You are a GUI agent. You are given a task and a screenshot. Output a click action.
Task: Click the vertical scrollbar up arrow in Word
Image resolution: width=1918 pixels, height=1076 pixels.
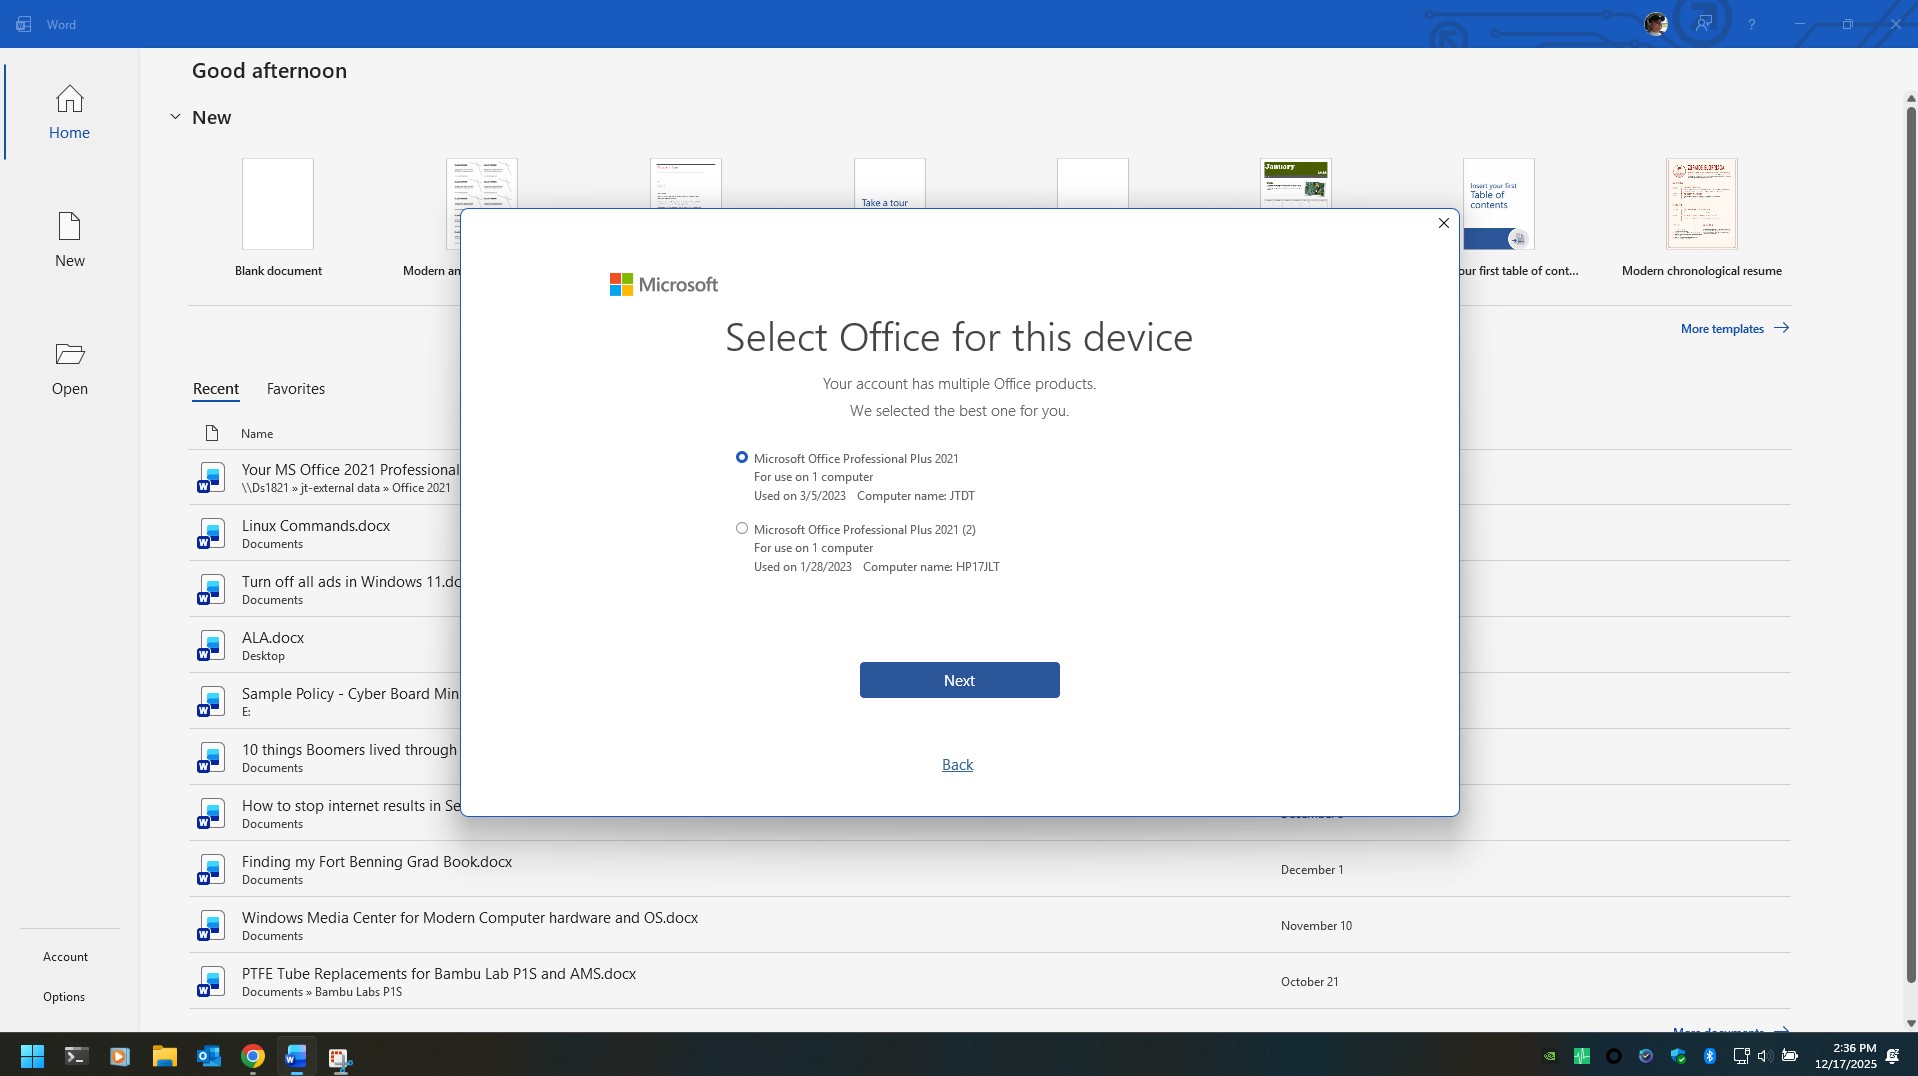tap(1911, 98)
